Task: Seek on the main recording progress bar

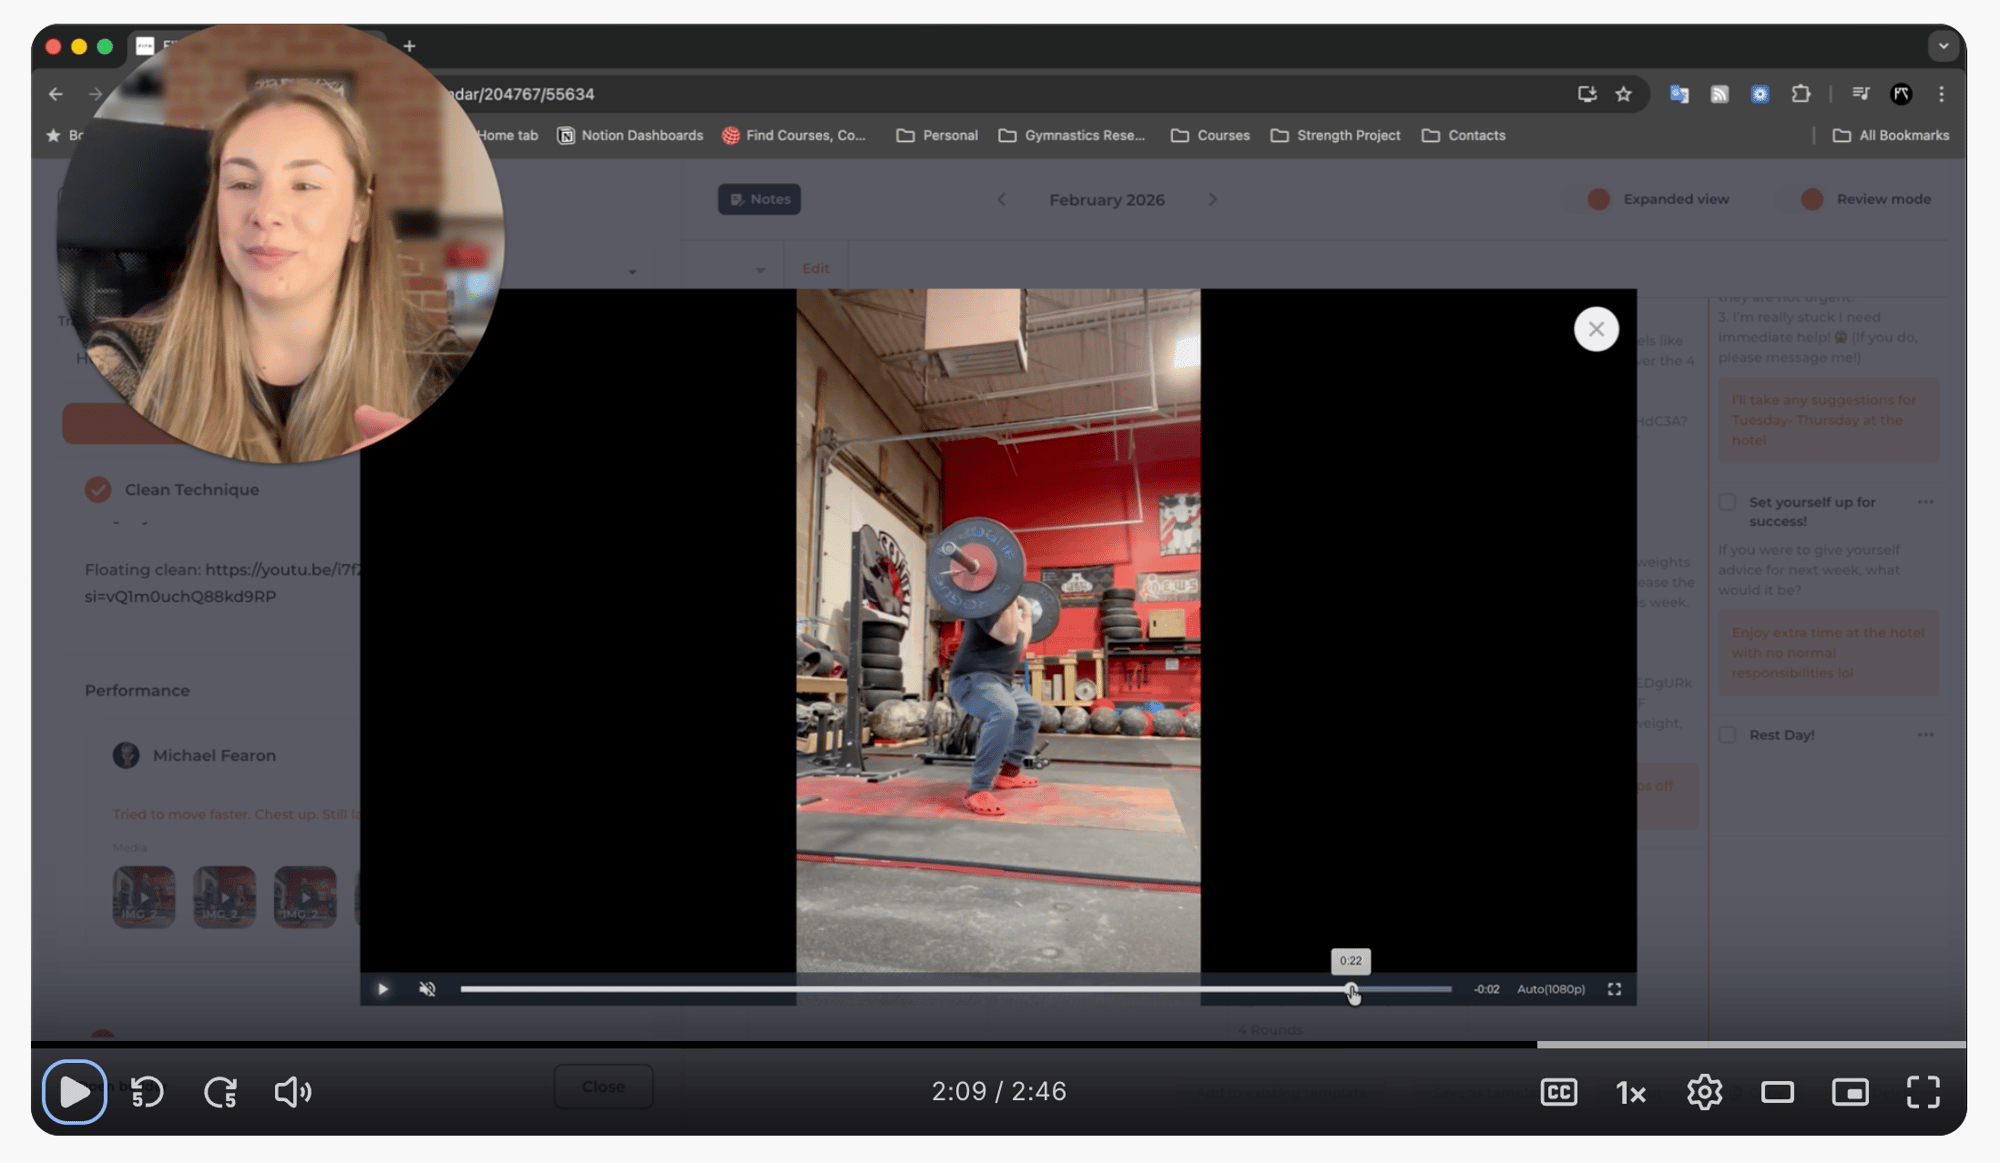Action: 998,1044
